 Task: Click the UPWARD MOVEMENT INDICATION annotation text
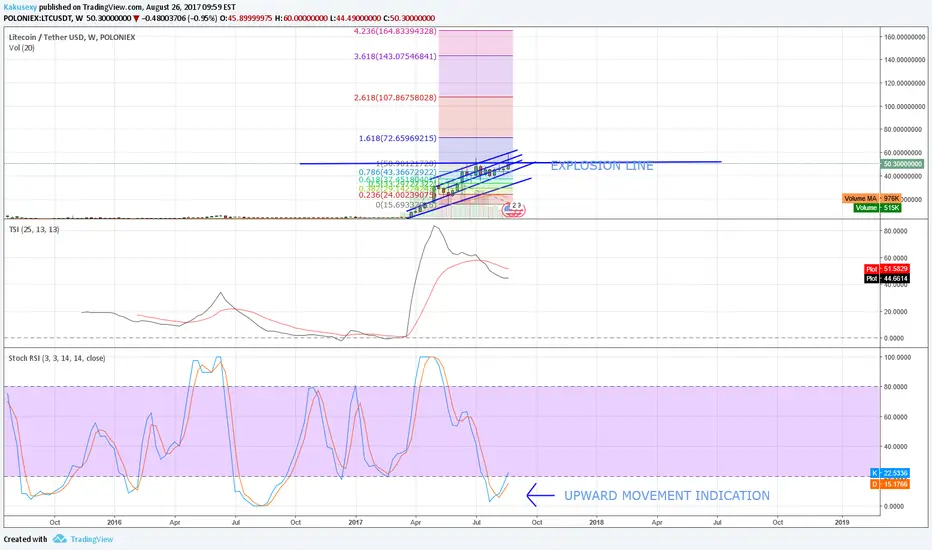click(x=667, y=495)
